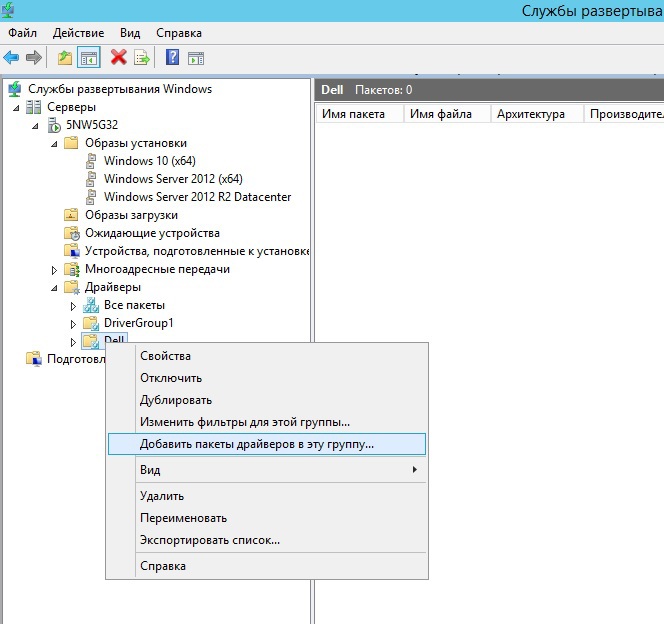The image size is (664, 624).
Task: Open the Файл menu
Action: pos(22,33)
